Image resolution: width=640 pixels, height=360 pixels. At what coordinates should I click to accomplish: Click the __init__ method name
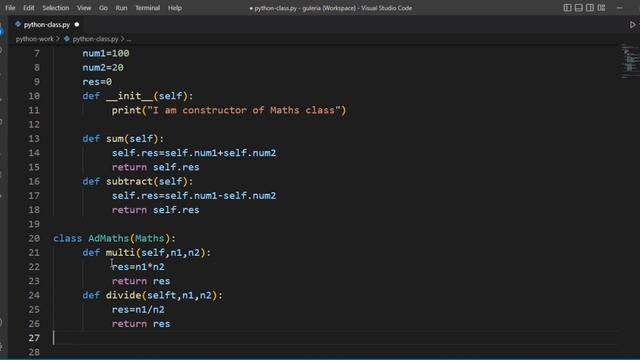[129, 96]
